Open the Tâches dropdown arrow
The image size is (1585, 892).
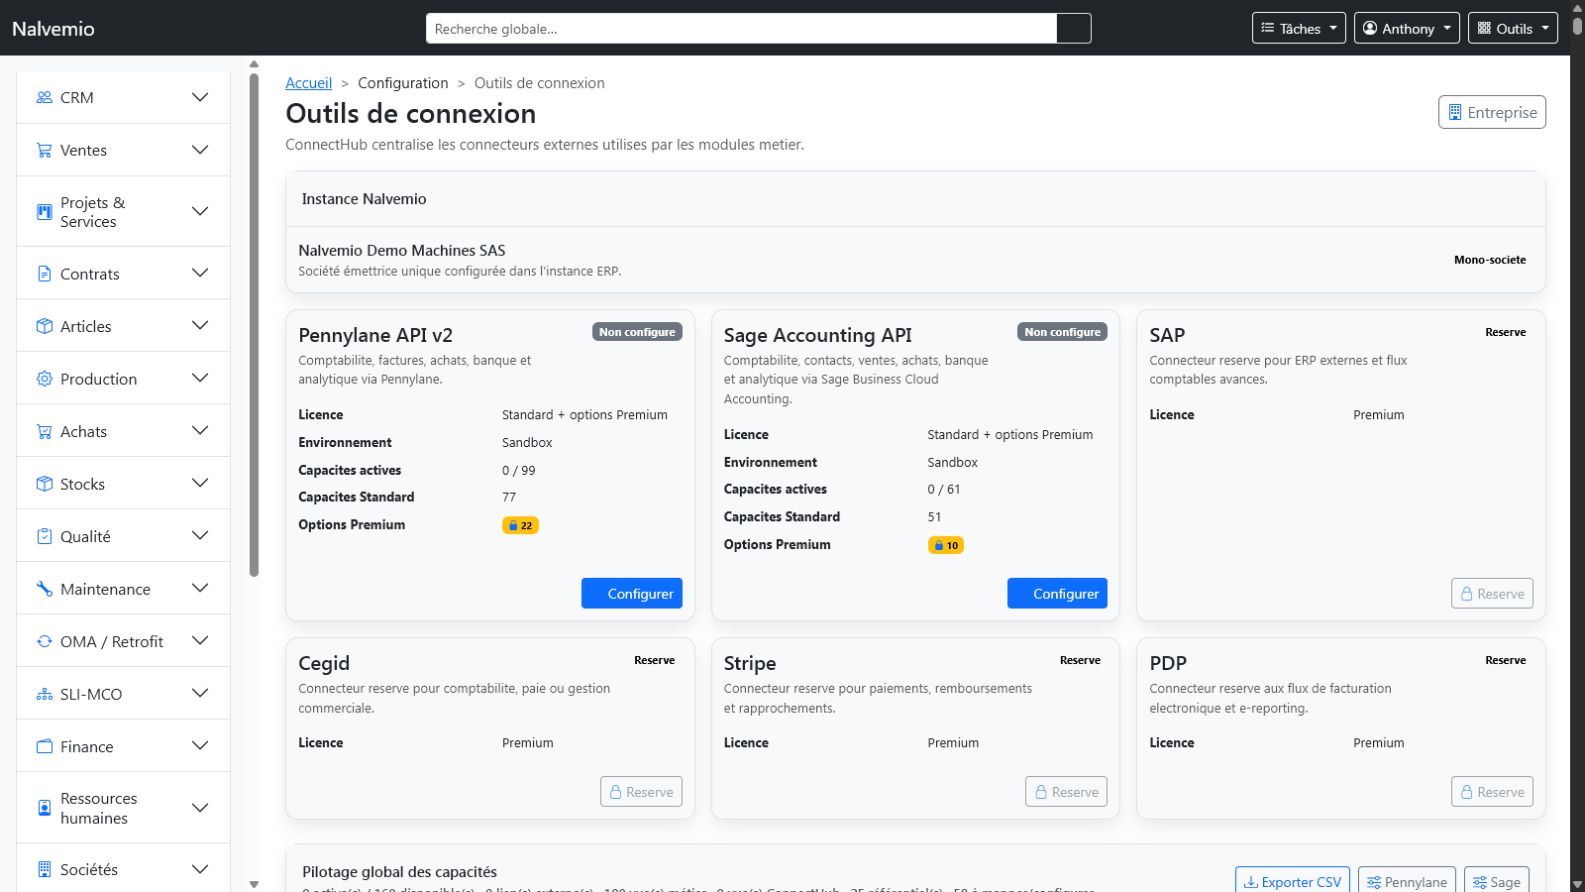coord(1333,28)
